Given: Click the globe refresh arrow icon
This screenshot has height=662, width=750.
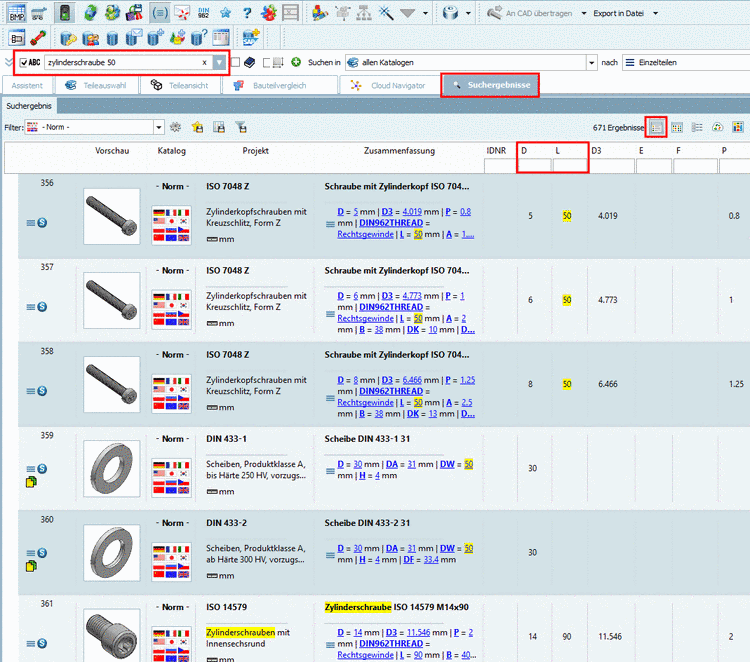Looking at the screenshot, I should pyautogui.click(x=90, y=13).
